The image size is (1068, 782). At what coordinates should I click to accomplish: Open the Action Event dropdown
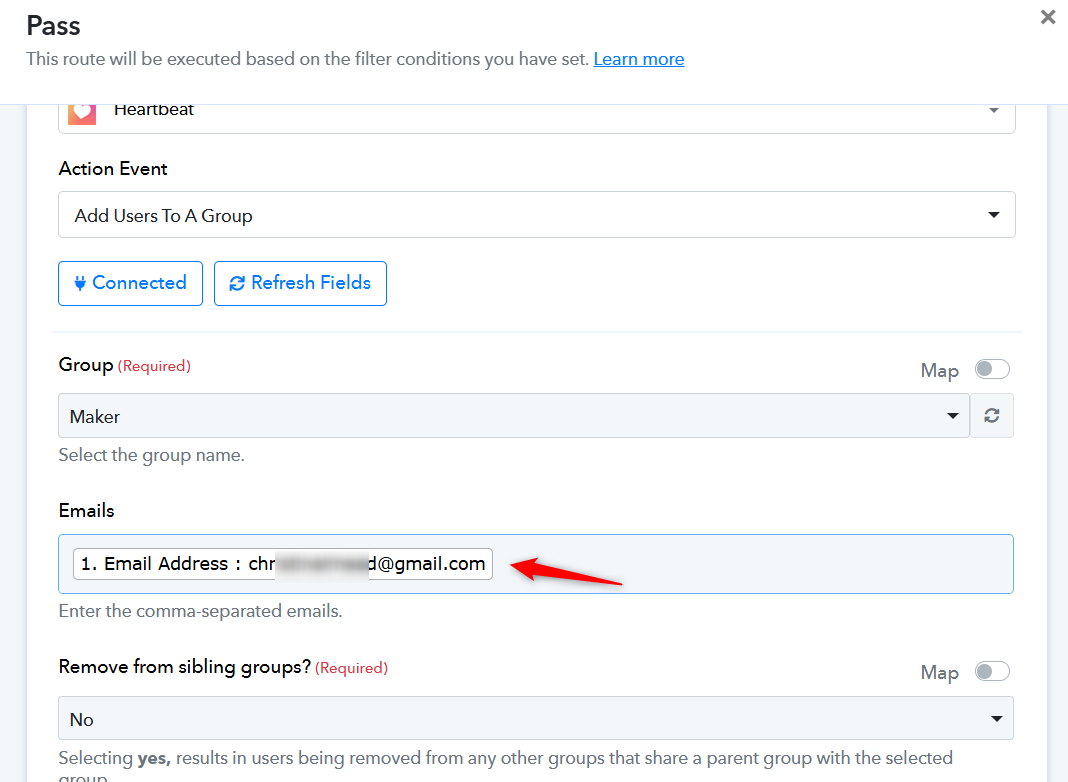[537, 215]
